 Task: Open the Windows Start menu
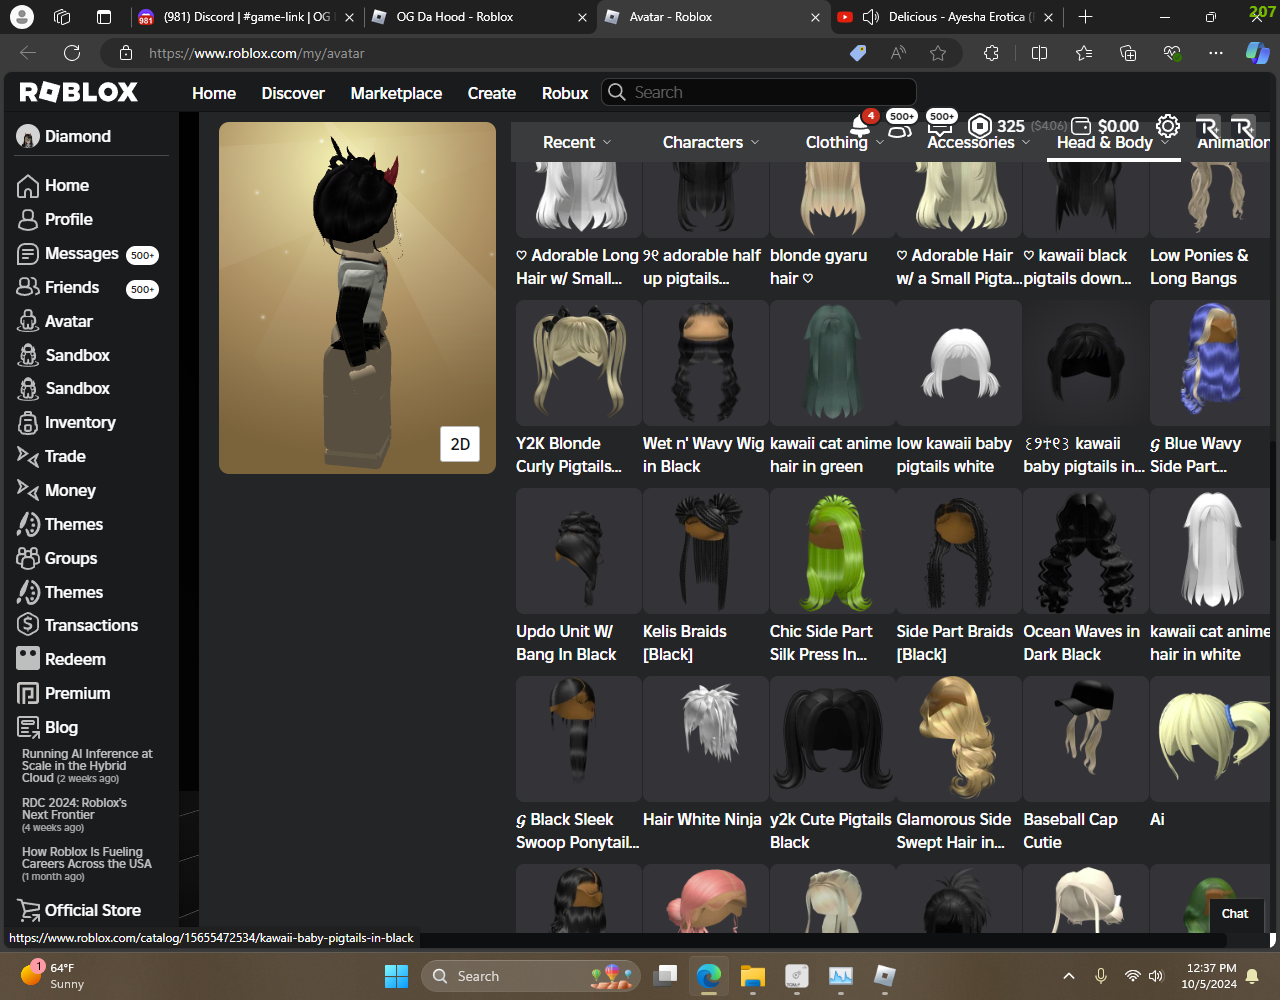pos(396,976)
